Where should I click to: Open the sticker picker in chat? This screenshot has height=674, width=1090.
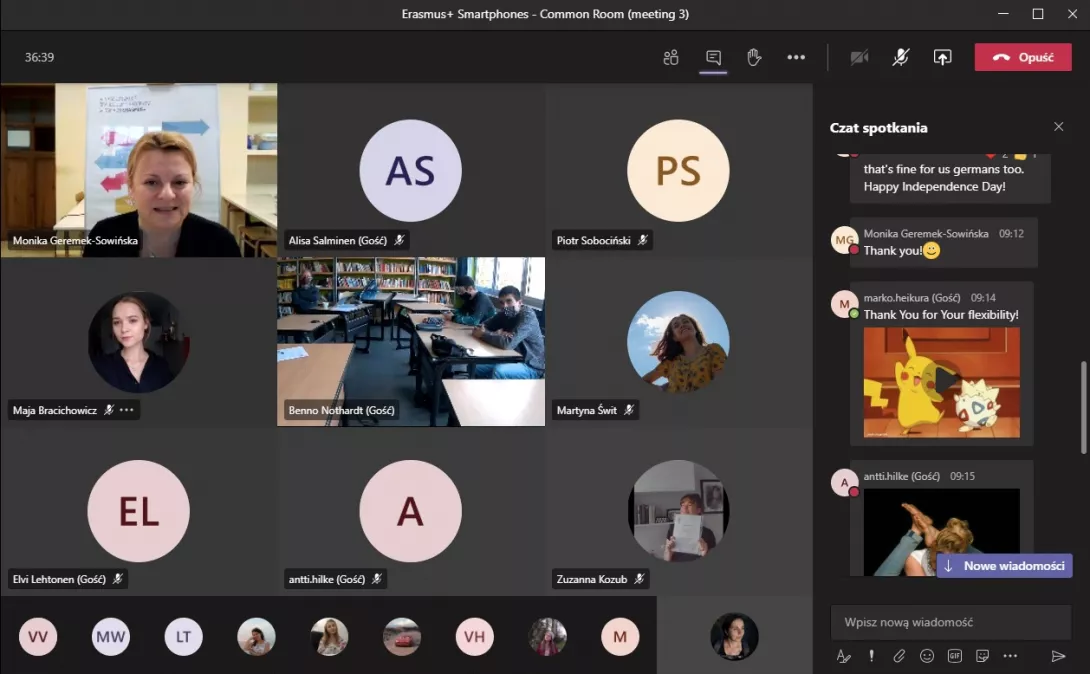[x=982, y=656]
